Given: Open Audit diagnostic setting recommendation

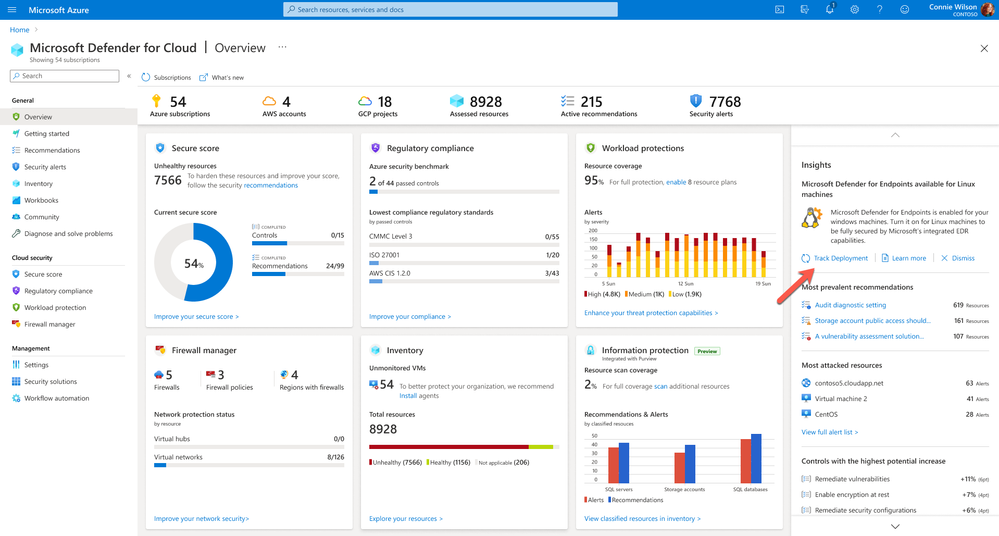Looking at the screenshot, I should point(850,305).
